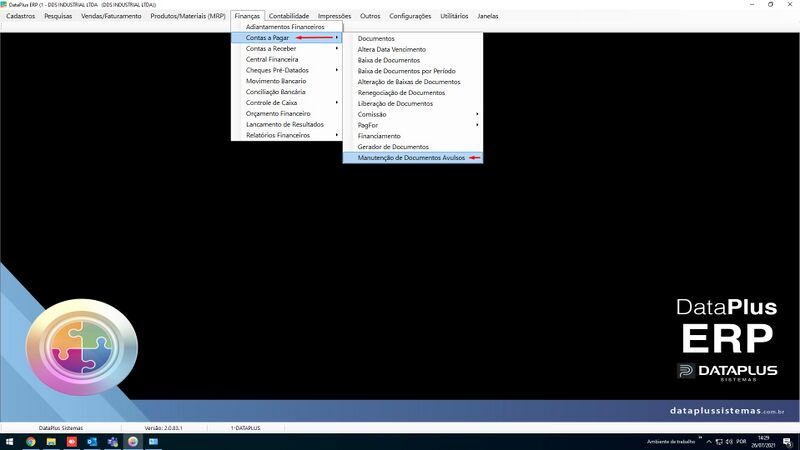800x450 pixels.
Task: Switch to DataPlus ERP taskbar icon
Action: point(133,442)
